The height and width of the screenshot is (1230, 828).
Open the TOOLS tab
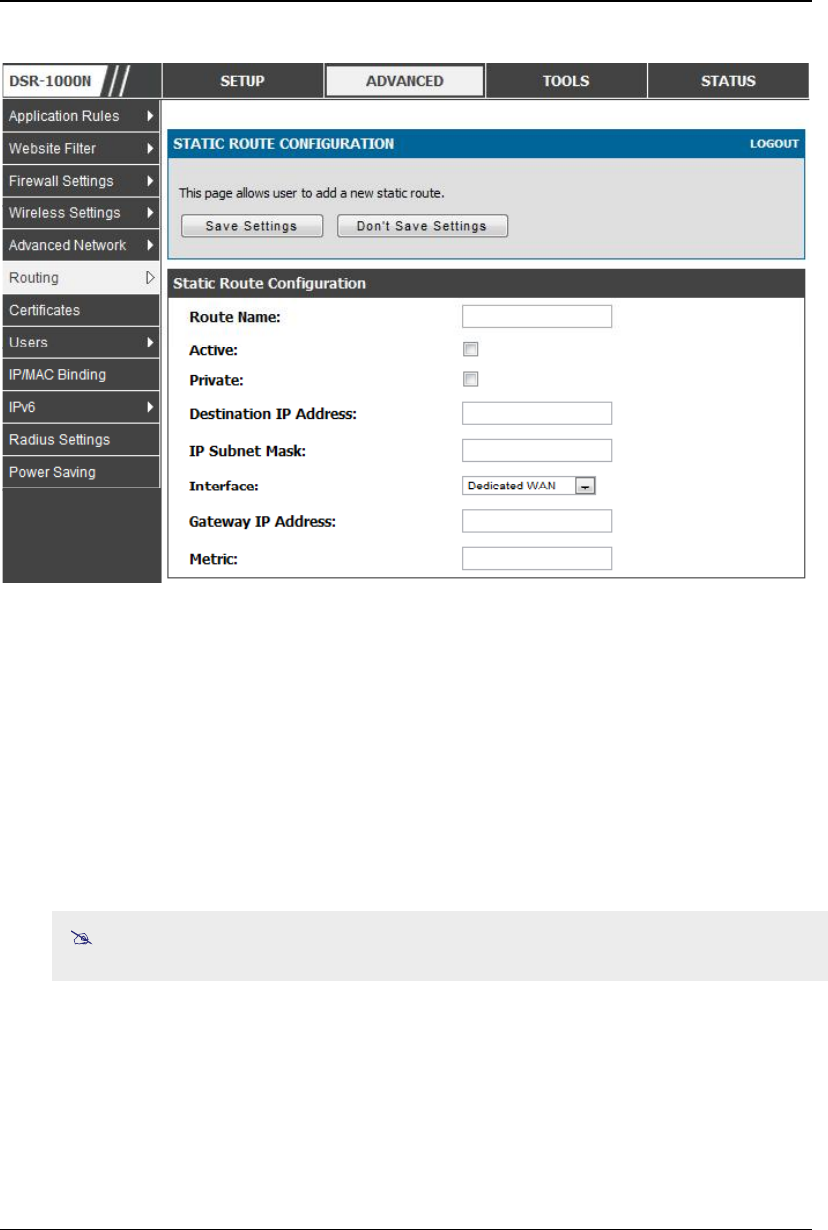pos(566,81)
